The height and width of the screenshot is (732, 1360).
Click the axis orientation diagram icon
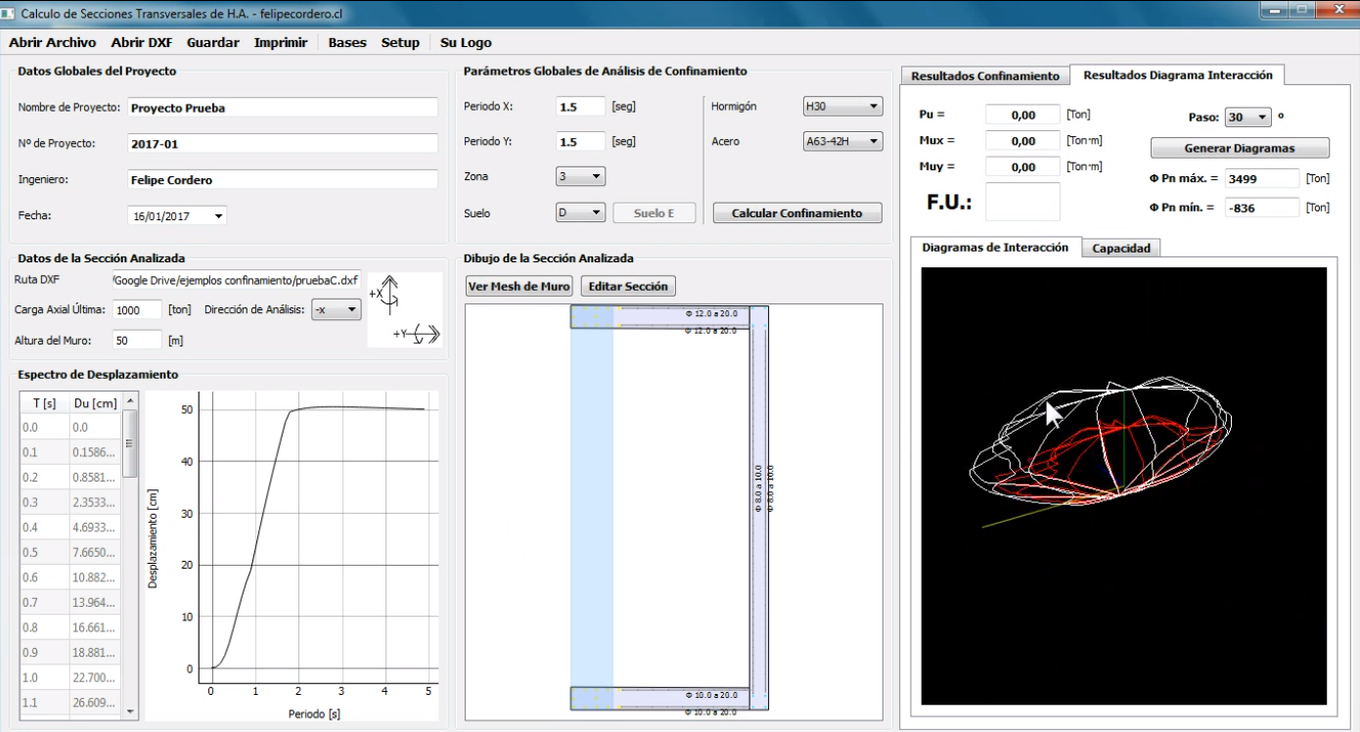(x=405, y=311)
